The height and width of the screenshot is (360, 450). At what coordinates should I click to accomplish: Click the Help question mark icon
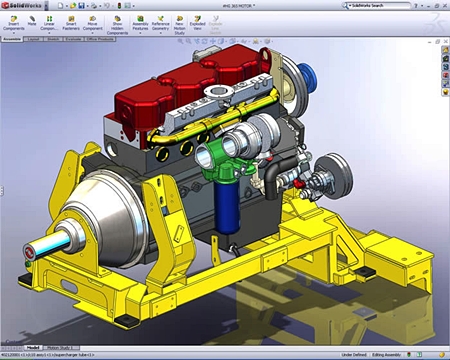click(416, 6)
